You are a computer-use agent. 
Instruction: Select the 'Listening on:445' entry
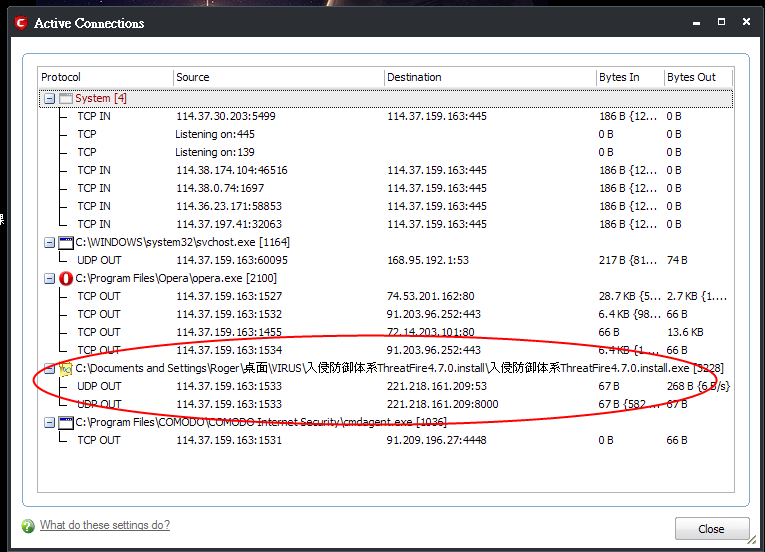[x=215, y=134]
